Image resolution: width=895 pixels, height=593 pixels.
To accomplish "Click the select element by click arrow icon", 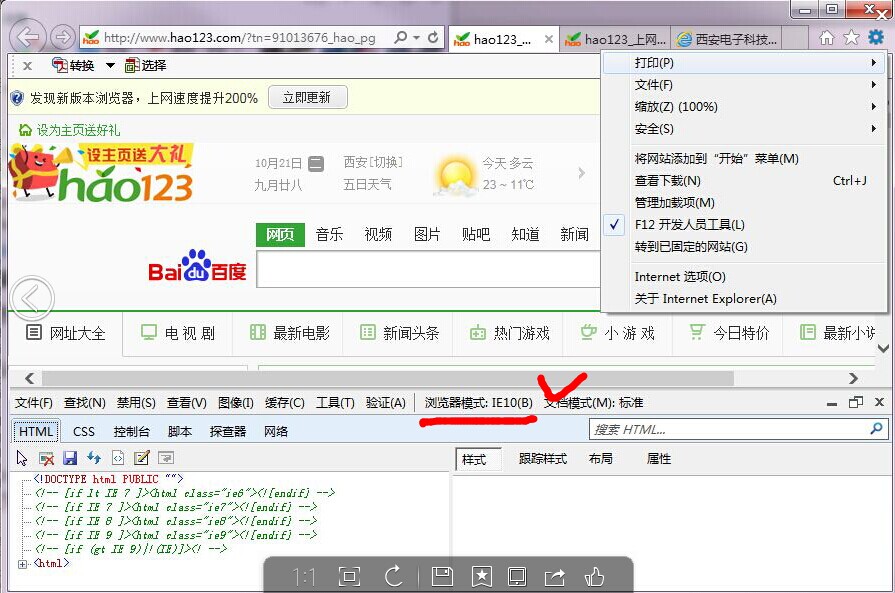I will (22, 458).
